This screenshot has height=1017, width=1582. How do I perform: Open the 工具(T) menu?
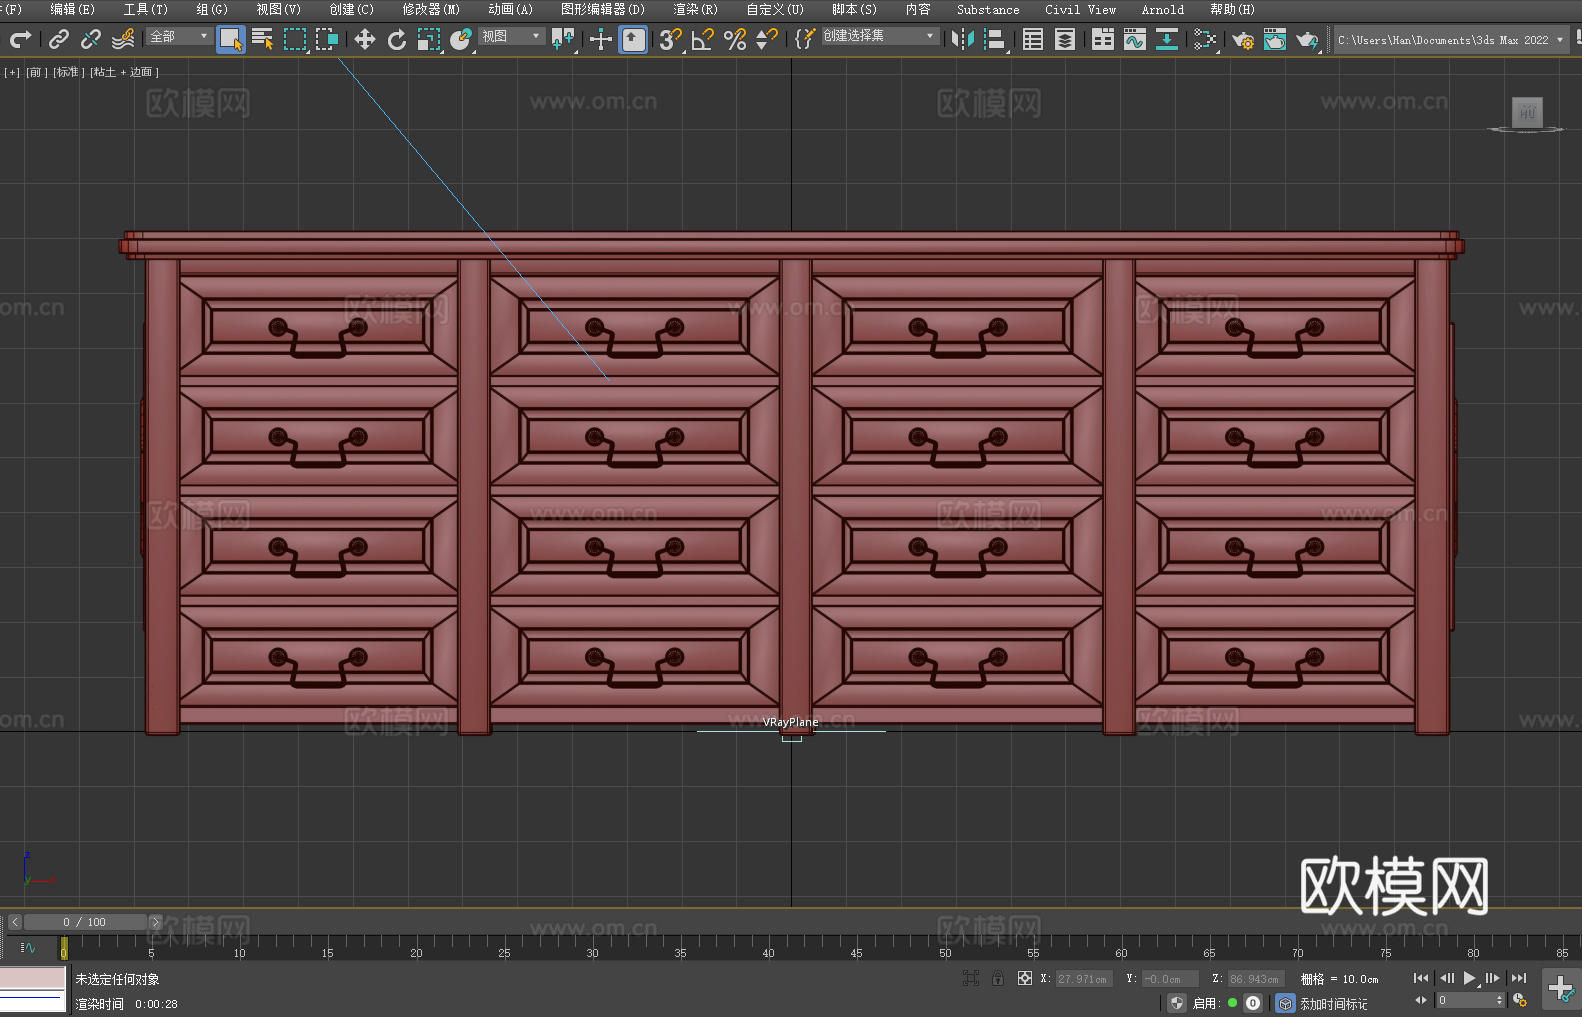tap(145, 9)
